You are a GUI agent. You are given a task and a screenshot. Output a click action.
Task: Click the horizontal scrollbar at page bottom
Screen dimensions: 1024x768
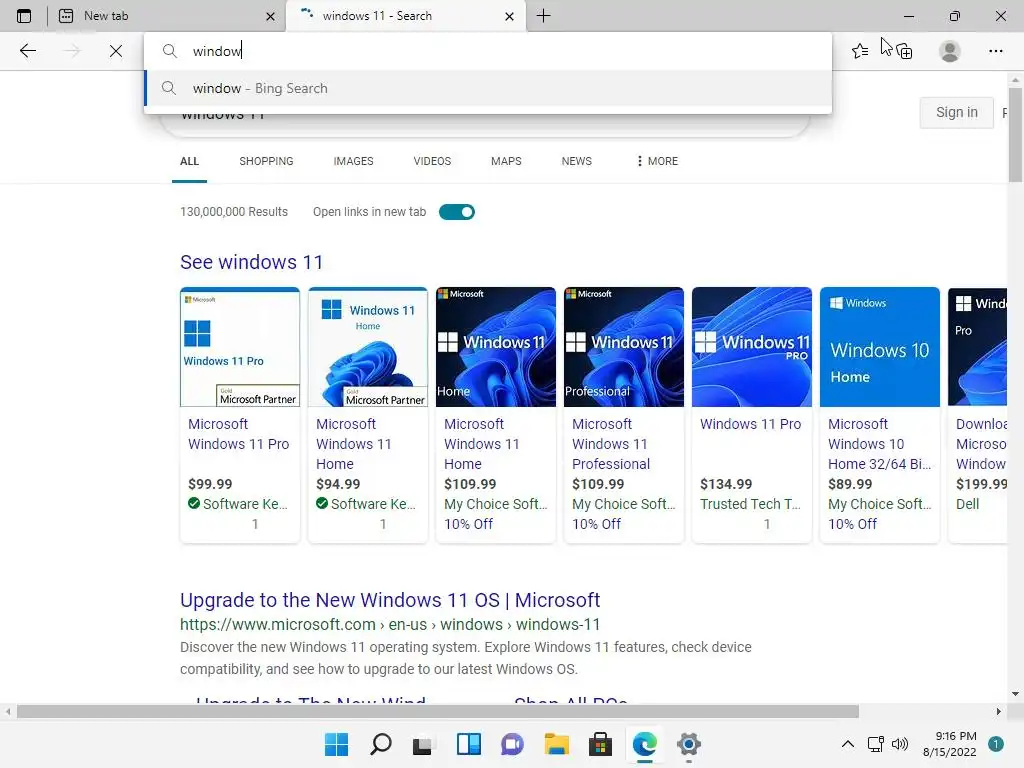(x=438, y=711)
